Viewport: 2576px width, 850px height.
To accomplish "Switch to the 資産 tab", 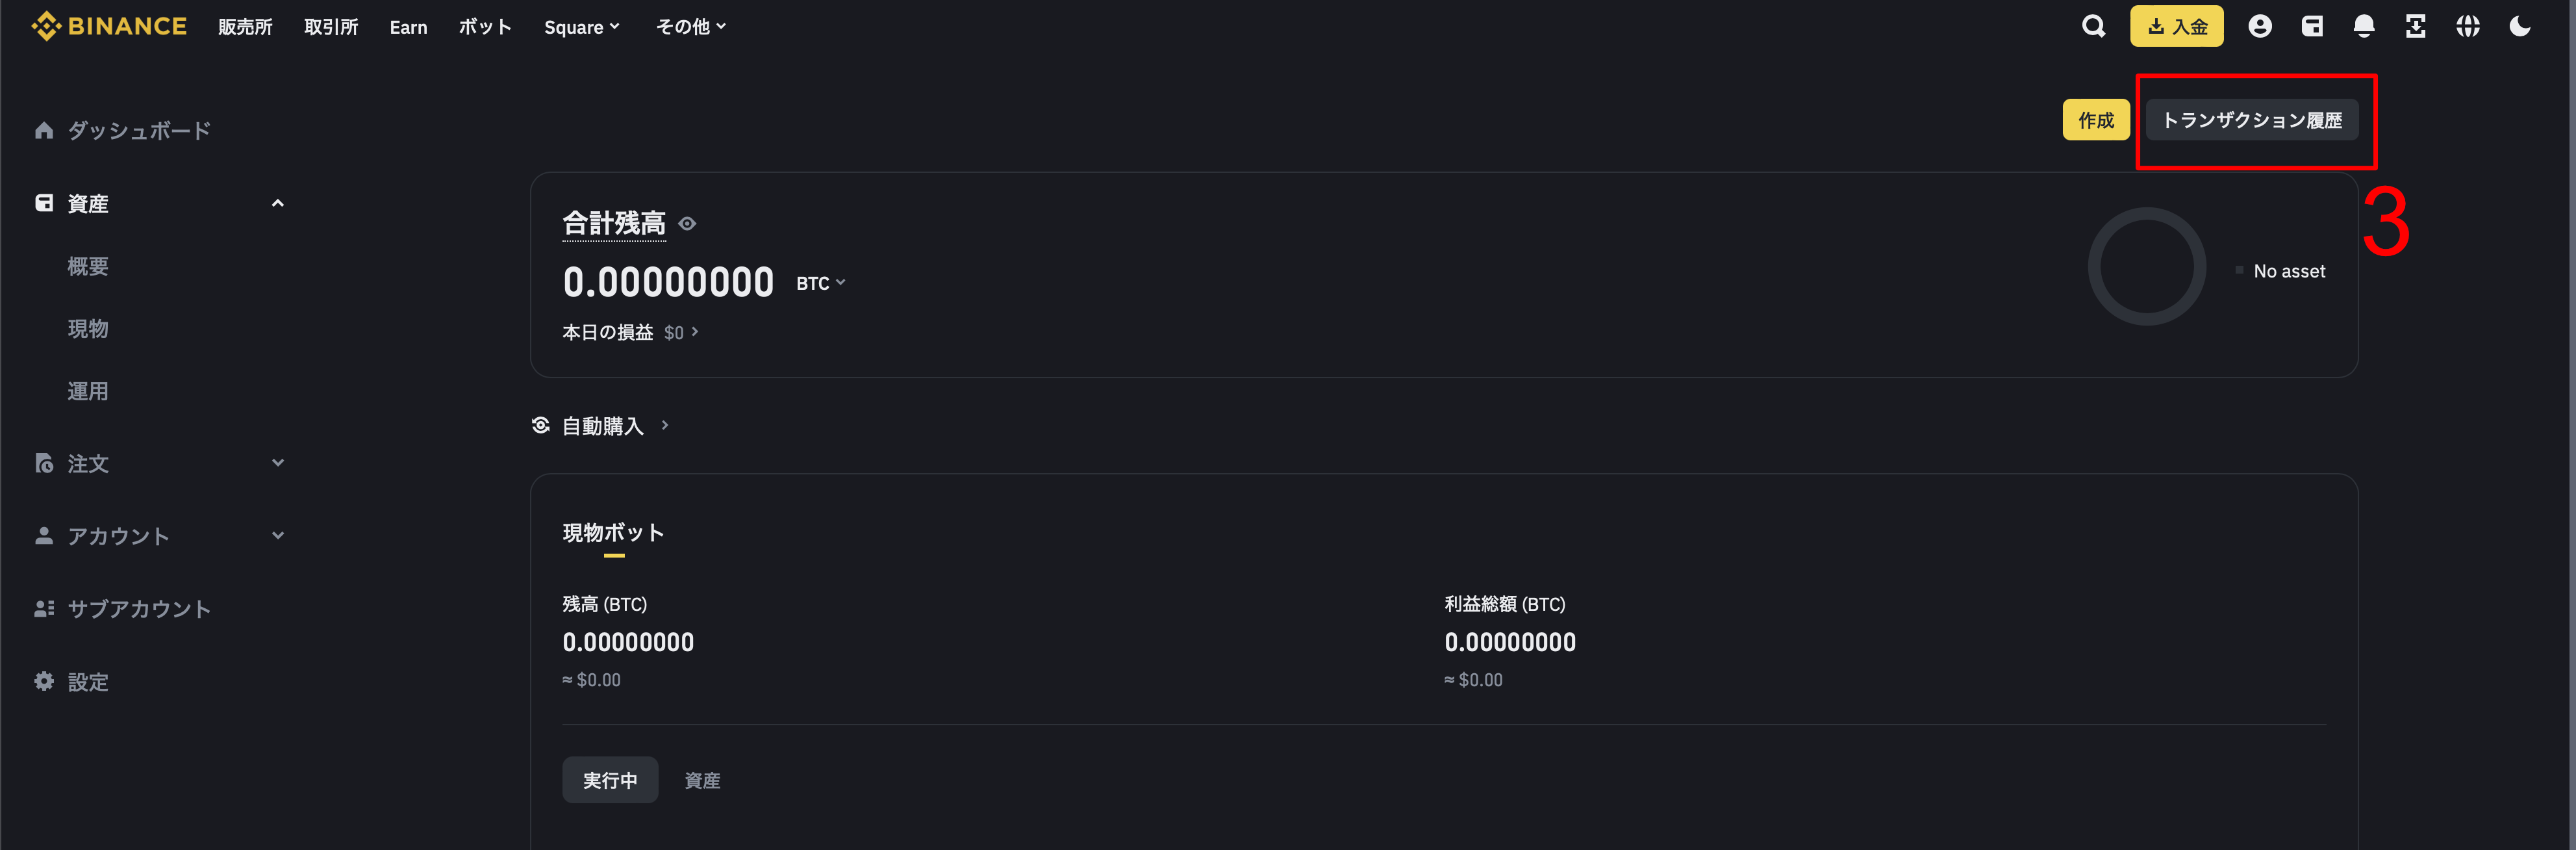I will coord(702,781).
